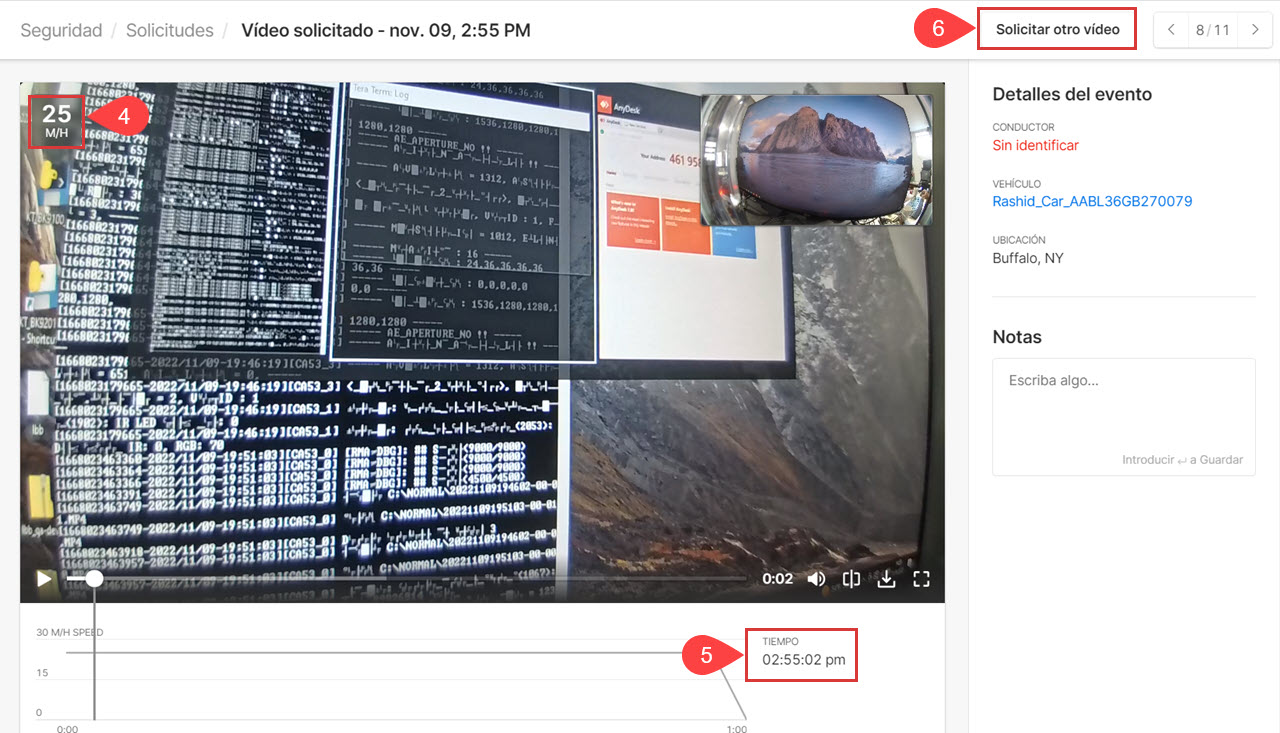Screen dimensions: 1280x733
Task: Open the video in fullscreen
Action: (922, 579)
